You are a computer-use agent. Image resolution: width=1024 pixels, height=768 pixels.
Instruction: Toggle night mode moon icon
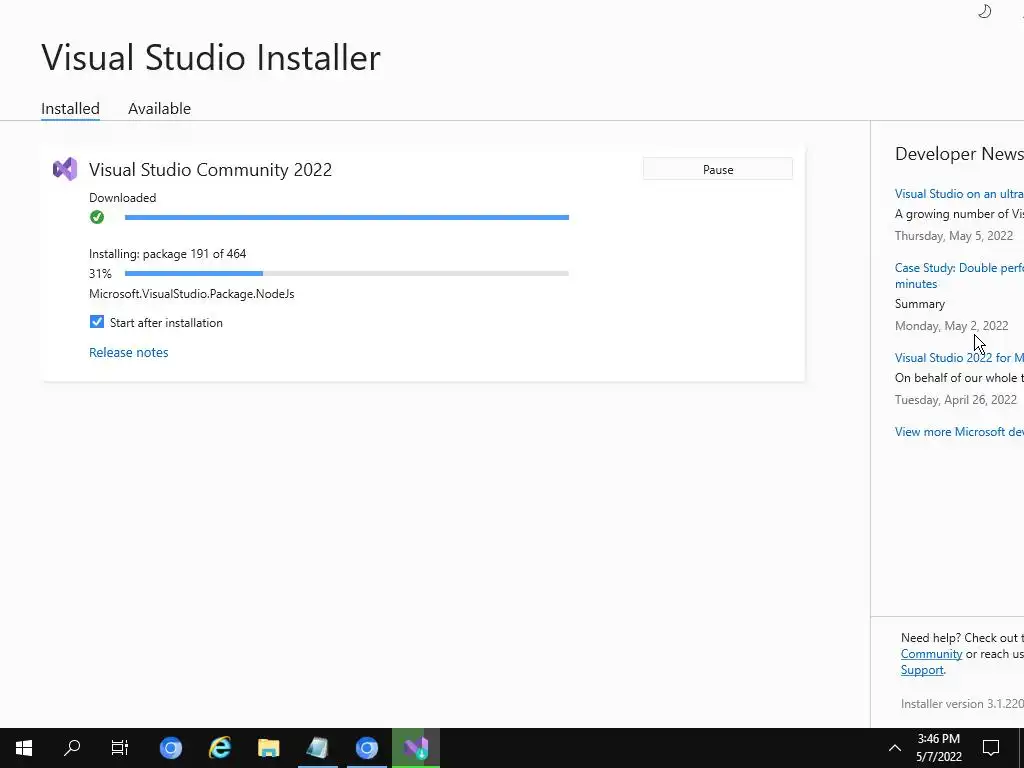984,10
